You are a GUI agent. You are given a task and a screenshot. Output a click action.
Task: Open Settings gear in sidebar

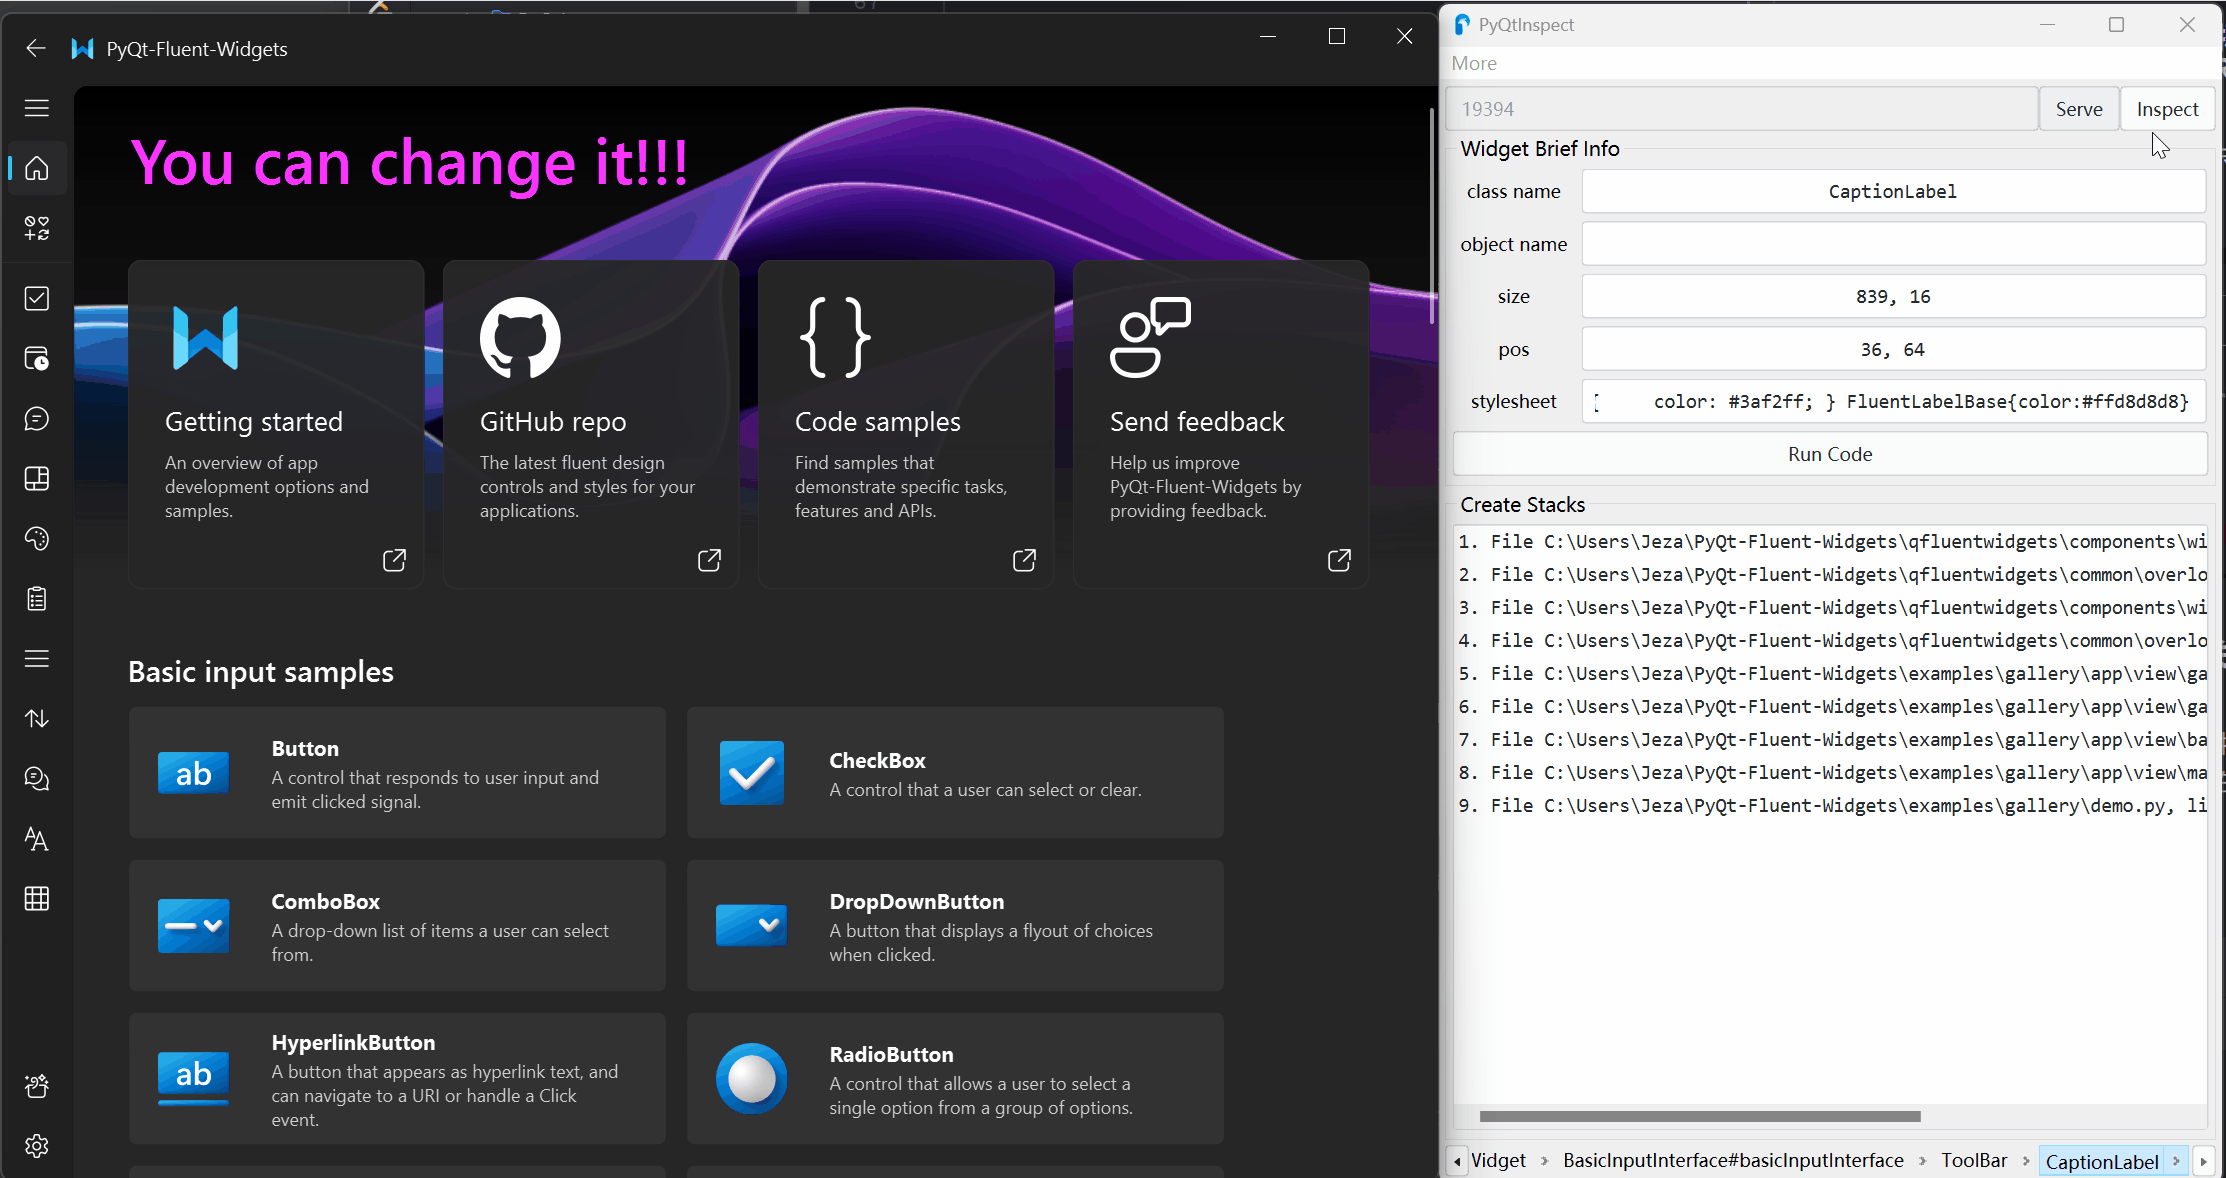point(37,1146)
